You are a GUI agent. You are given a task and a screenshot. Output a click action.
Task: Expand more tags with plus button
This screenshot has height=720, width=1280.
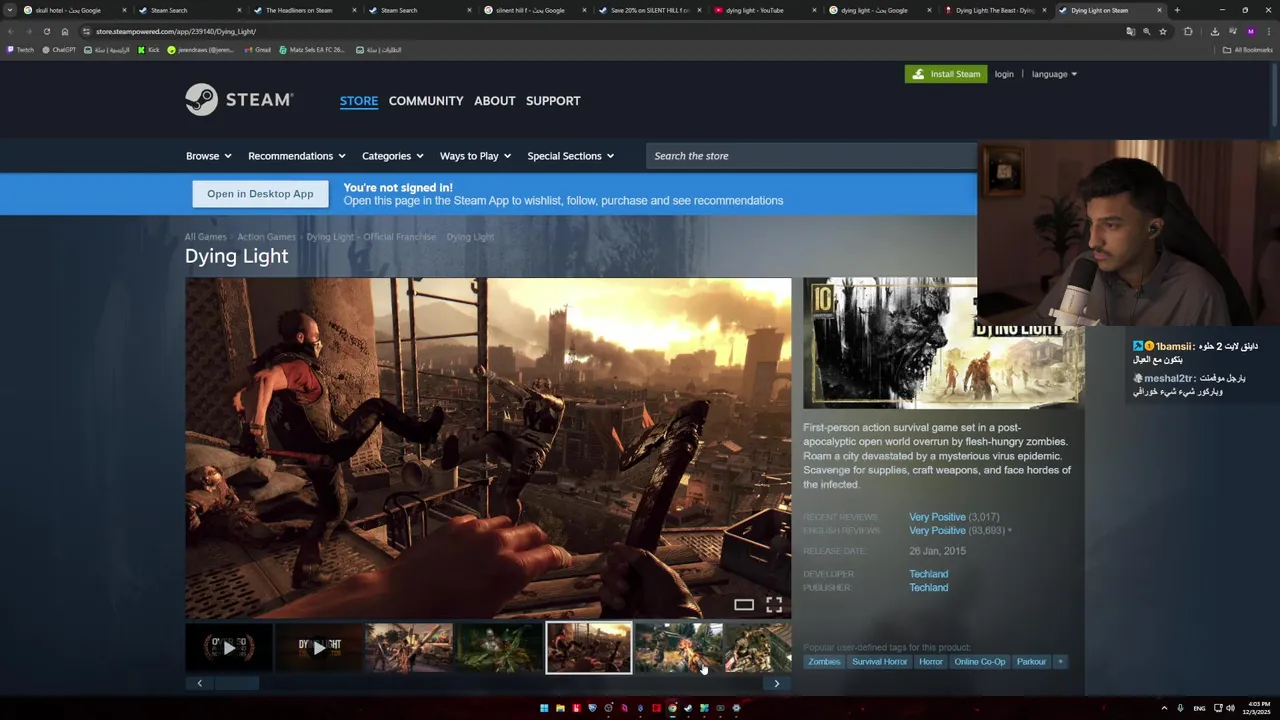tap(1061, 662)
